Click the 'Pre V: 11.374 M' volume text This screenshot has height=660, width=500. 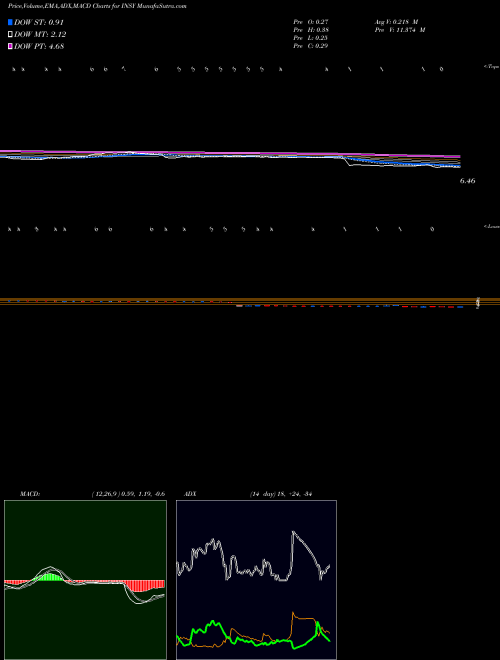pyautogui.click(x=400, y=30)
